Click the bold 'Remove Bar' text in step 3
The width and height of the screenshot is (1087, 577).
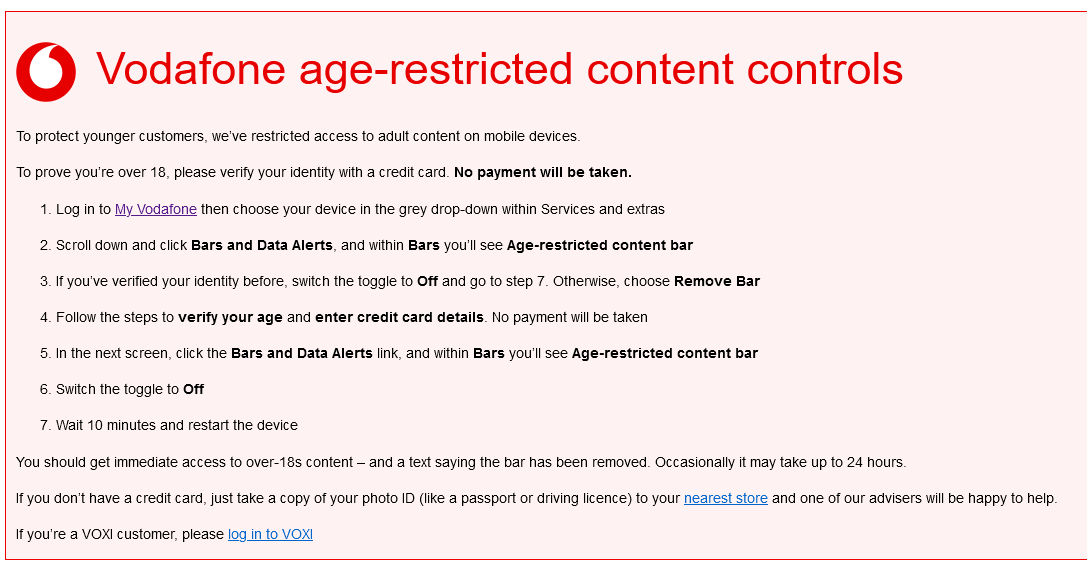click(x=717, y=282)
